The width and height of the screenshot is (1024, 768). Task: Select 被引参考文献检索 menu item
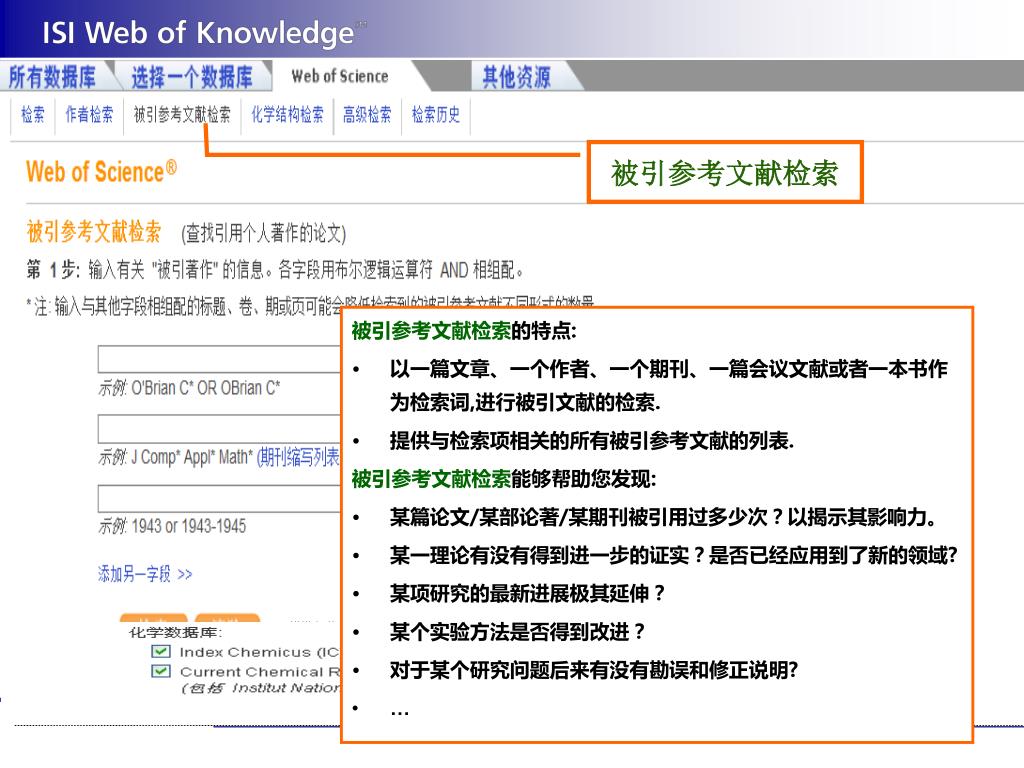click(182, 115)
